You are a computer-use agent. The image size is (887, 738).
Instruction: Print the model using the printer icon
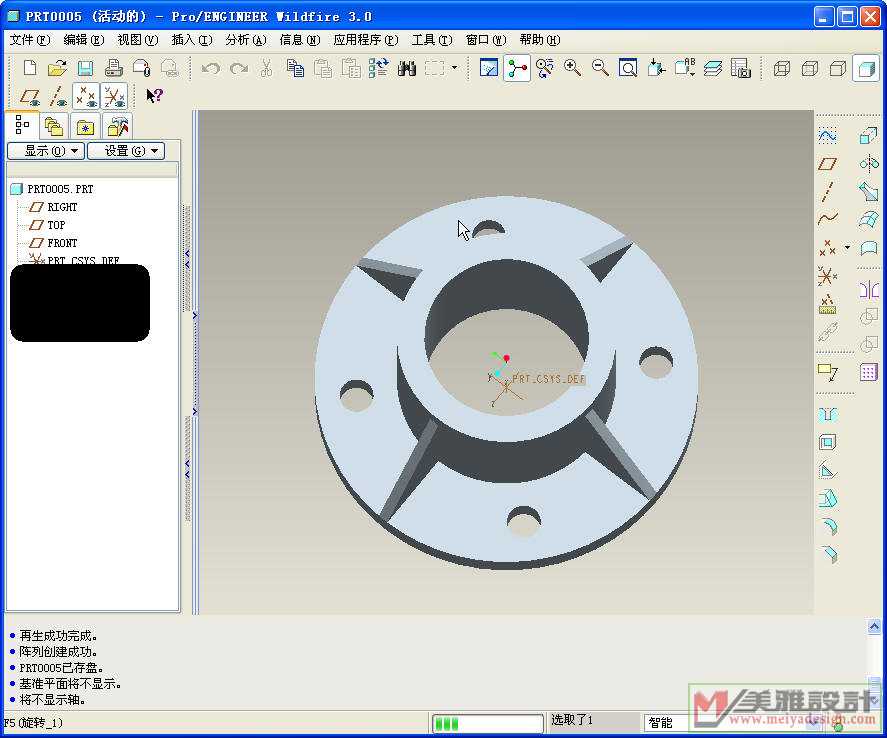click(113, 68)
